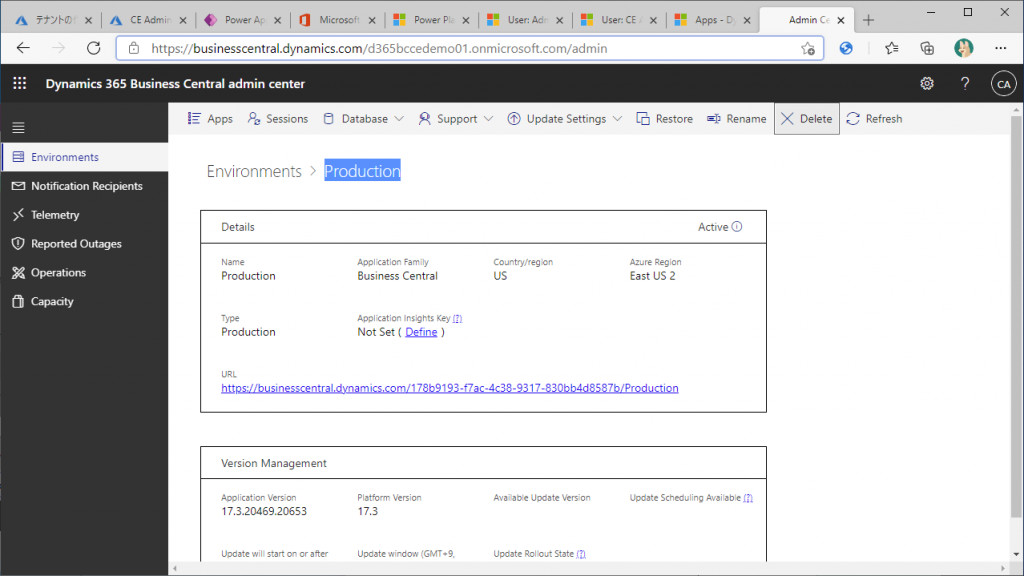Click the Notification Recipients envelope icon
This screenshot has height=576, width=1024.
tap(18, 186)
